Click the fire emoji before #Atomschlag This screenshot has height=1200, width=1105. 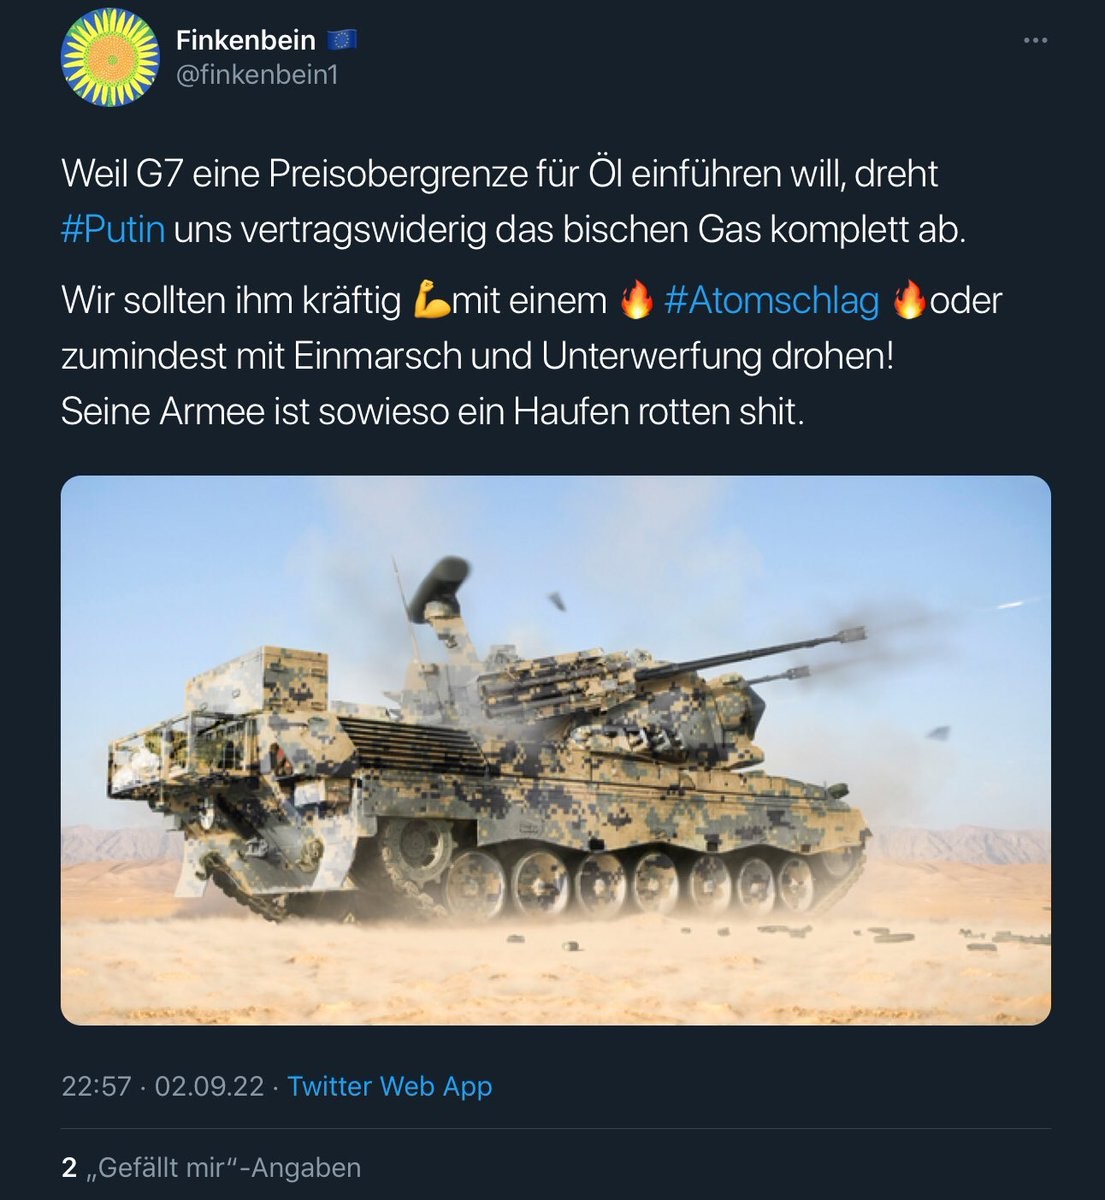[636, 300]
